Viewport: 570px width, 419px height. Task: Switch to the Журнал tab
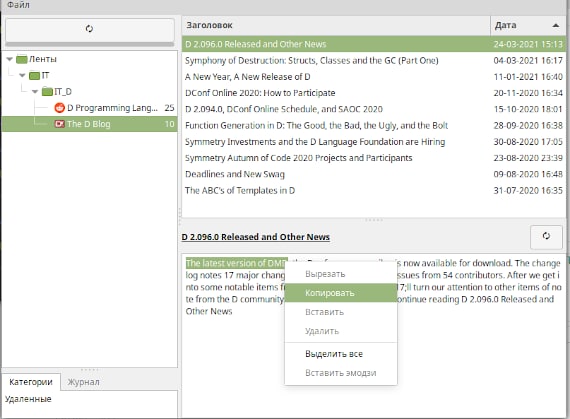pyautogui.click(x=83, y=382)
